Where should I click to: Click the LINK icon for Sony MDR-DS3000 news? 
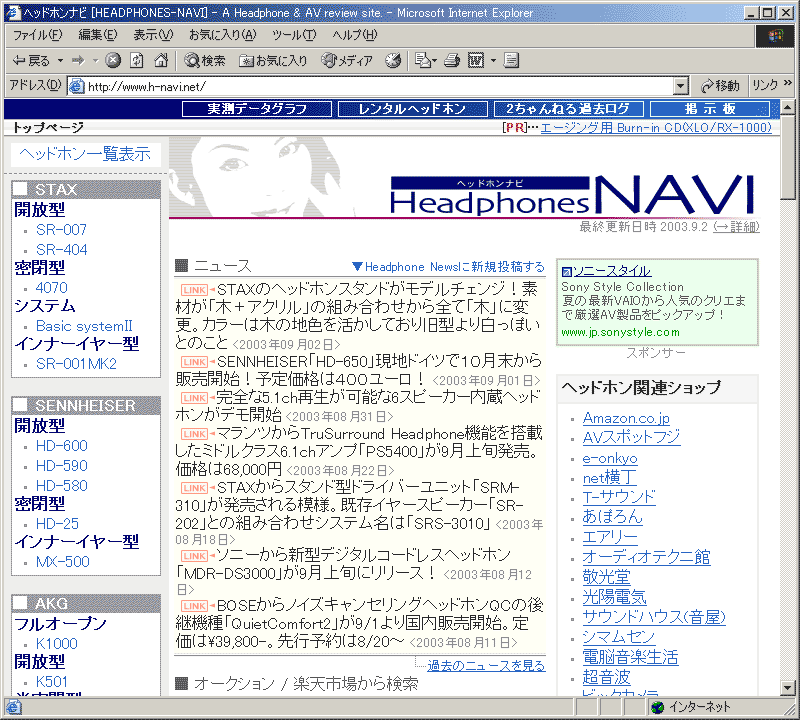pyautogui.click(x=195, y=555)
